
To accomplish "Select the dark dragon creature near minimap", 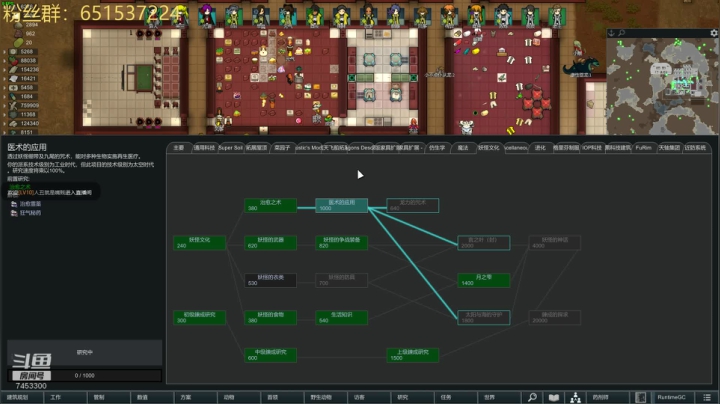I will coord(580,67).
